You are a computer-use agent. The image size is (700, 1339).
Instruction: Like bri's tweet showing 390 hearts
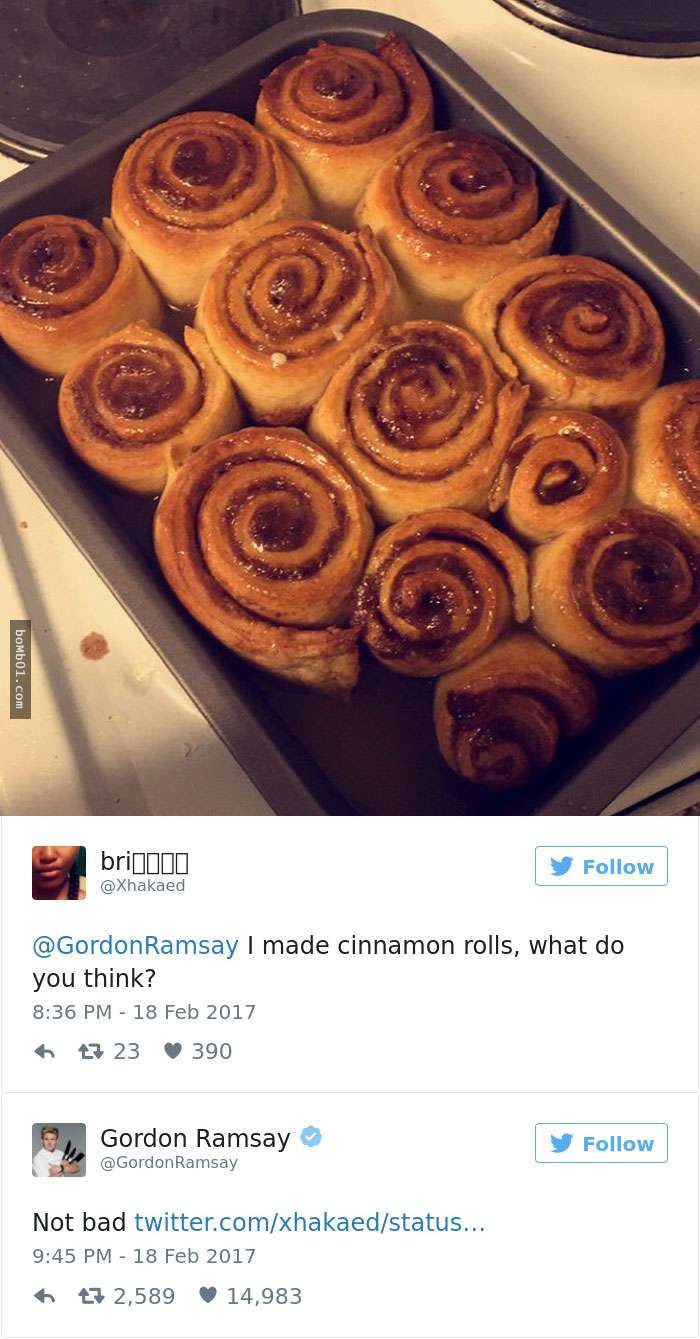coord(173,1051)
